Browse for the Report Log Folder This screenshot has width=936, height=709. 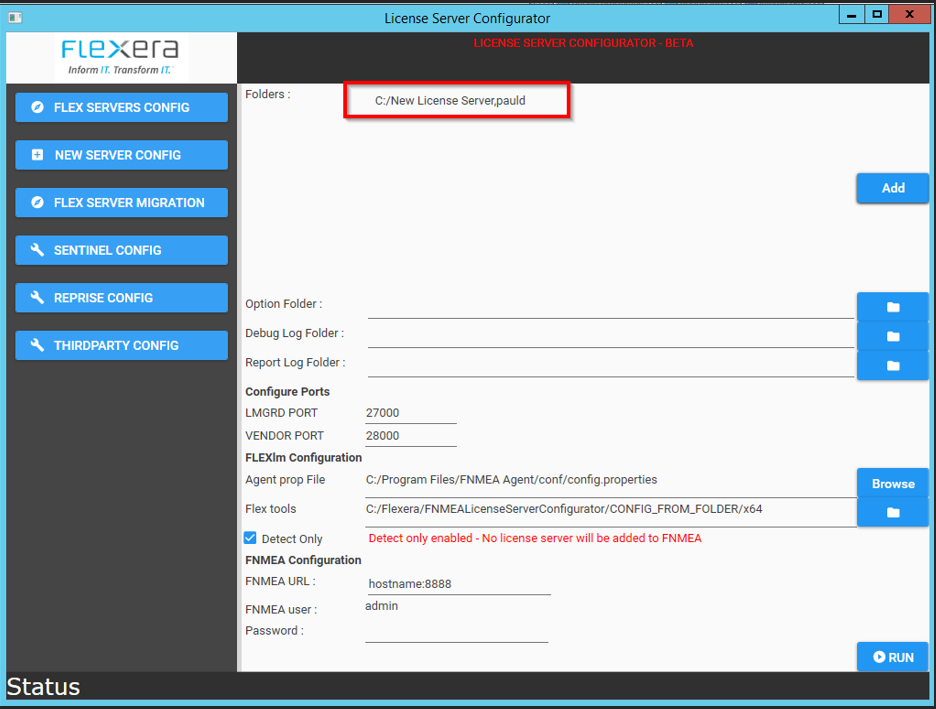tap(892, 365)
